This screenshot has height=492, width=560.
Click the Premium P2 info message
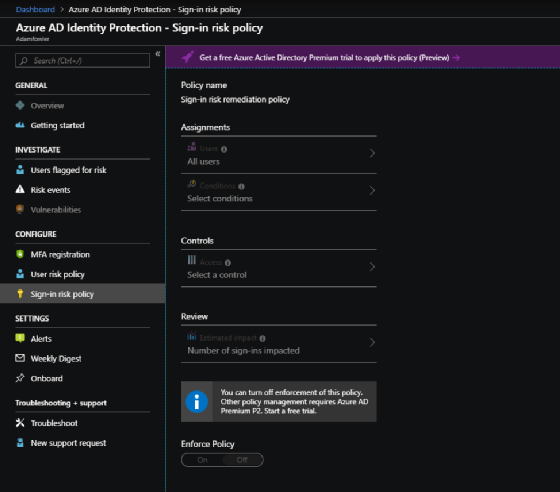[279, 402]
